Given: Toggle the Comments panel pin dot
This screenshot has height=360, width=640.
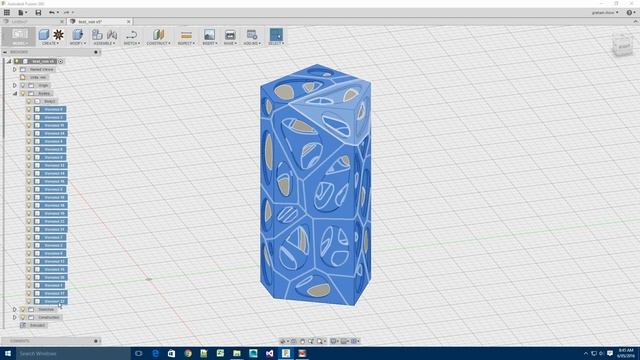Looking at the screenshot, I should tap(96, 341).
